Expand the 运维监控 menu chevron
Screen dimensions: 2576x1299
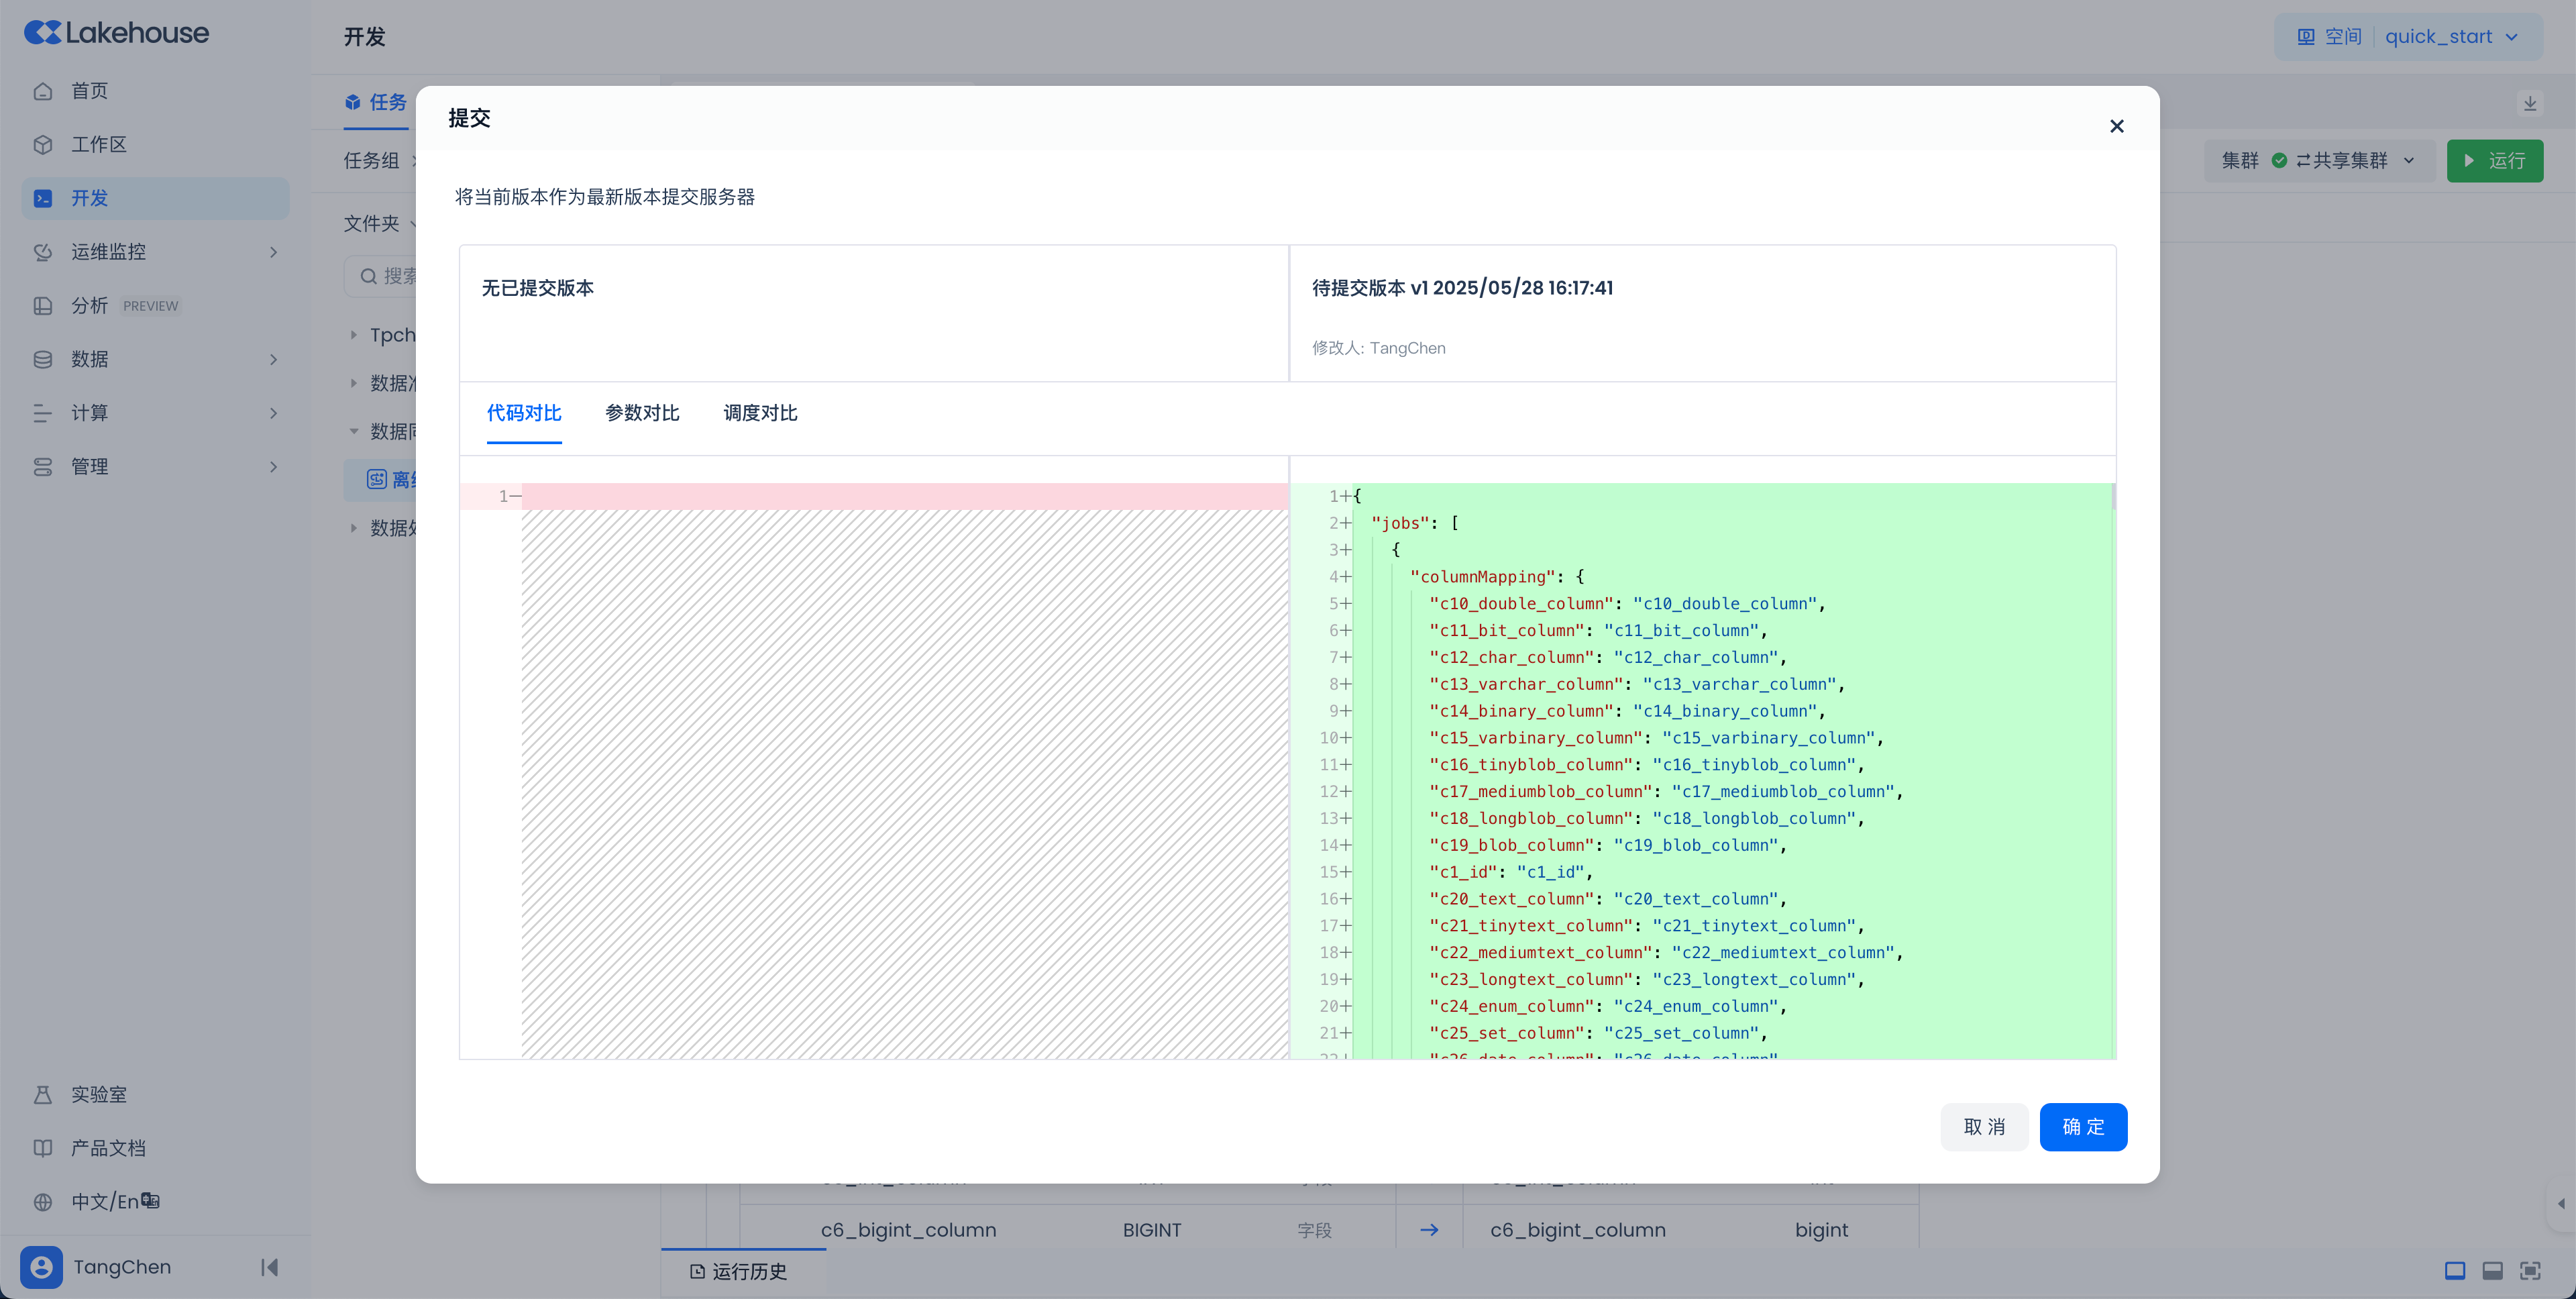[x=273, y=252]
